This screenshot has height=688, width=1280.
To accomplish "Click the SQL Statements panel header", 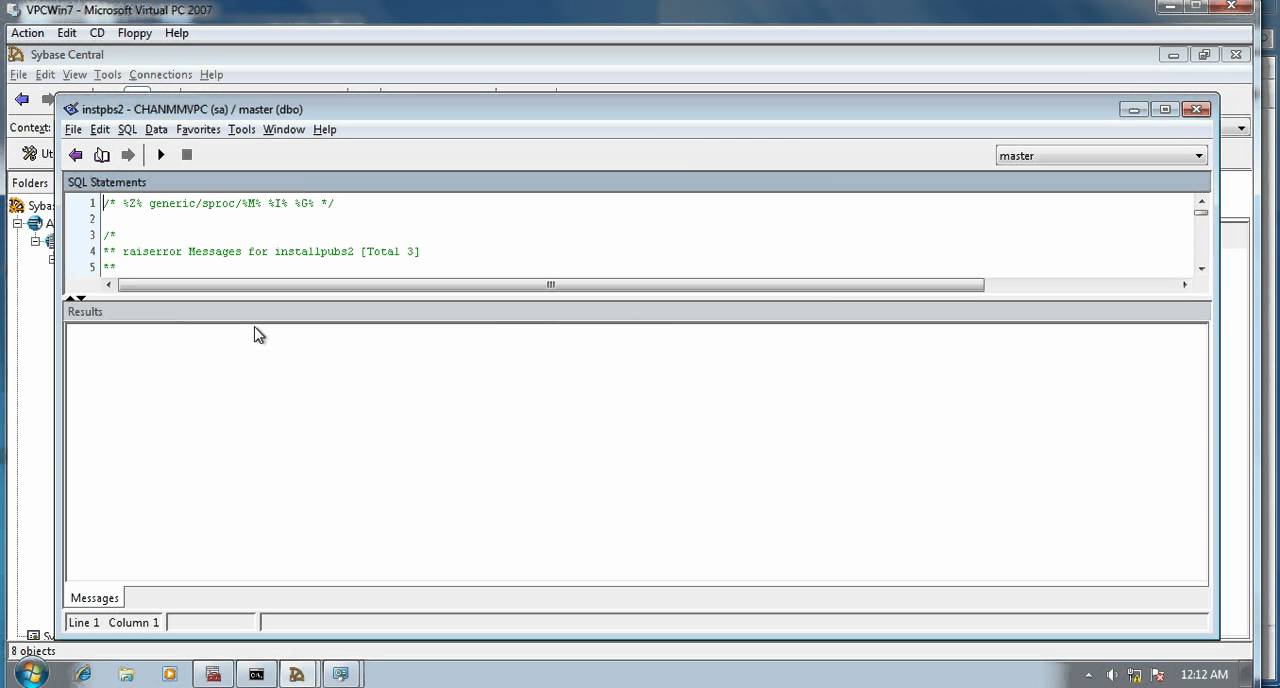I will (x=637, y=182).
